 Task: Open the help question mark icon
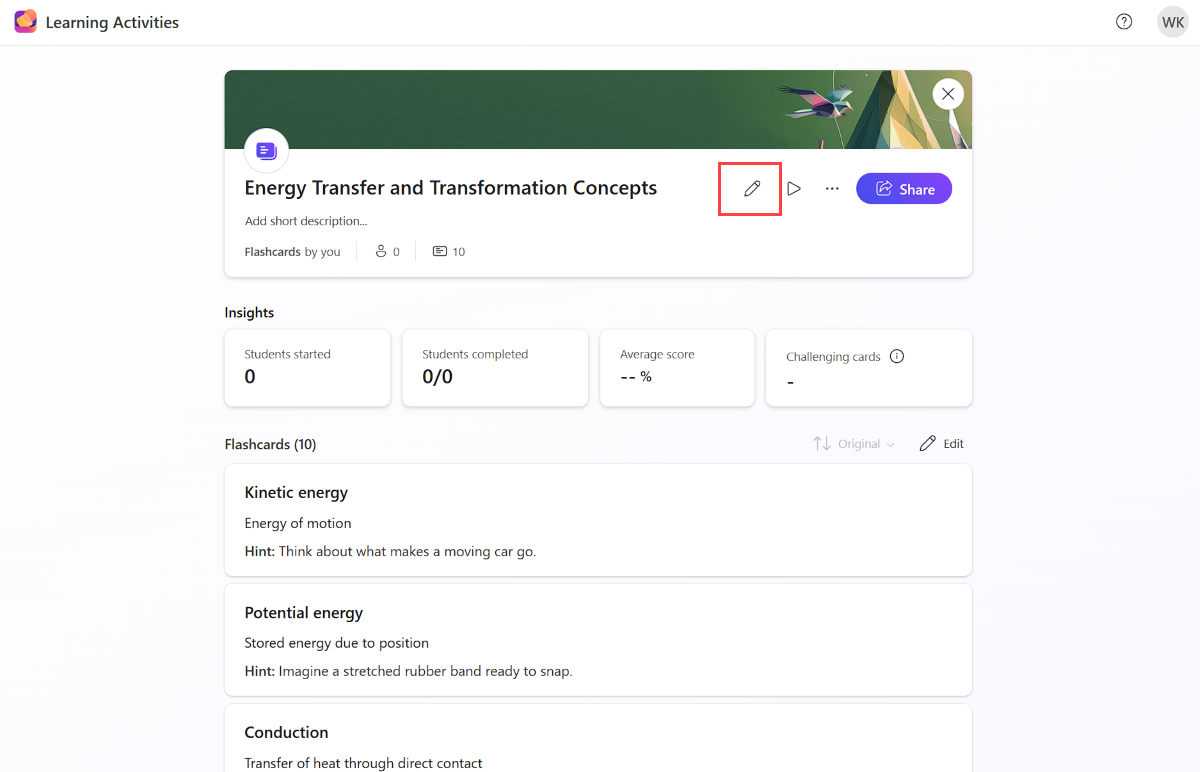coord(1124,22)
